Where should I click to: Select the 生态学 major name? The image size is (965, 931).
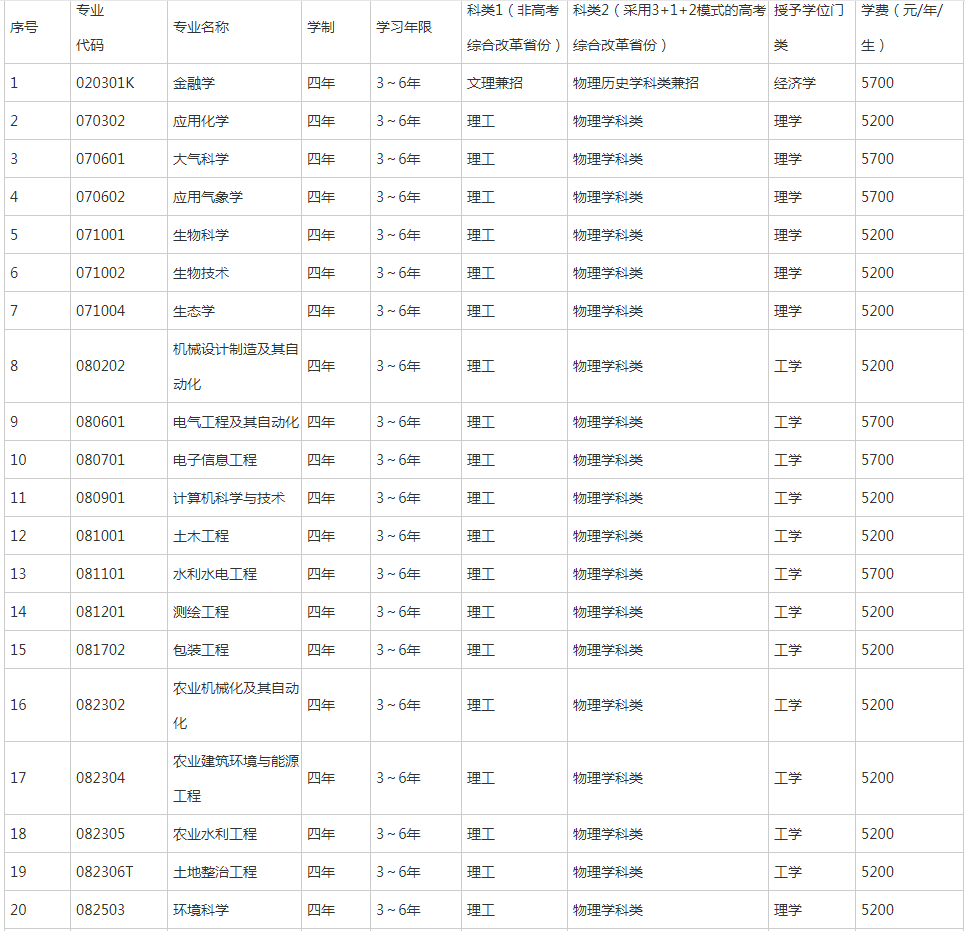tap(194, 311)
